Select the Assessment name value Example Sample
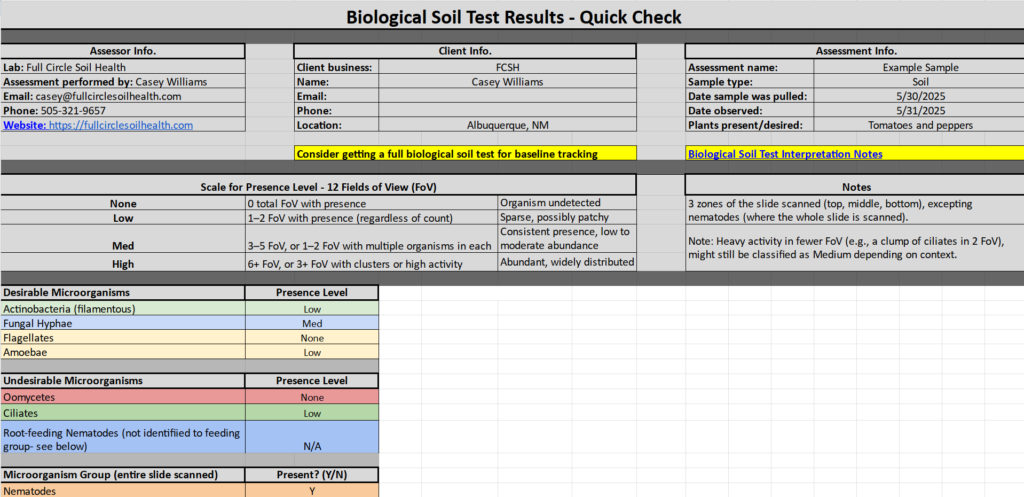 click(x=918, y=67)
